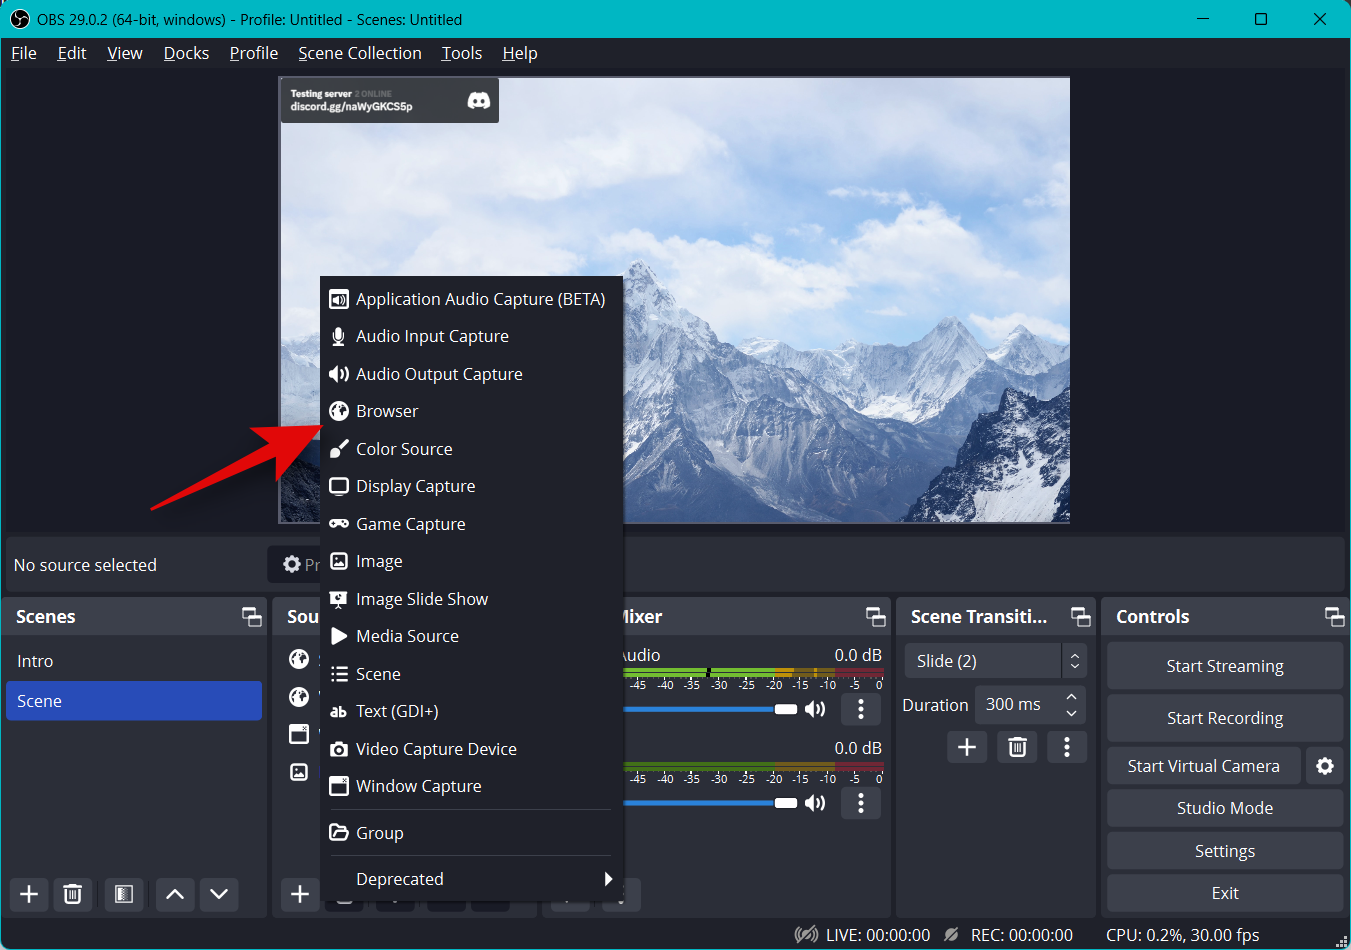The width and height of the screenshot is (1351, 950).
Task: Add a Game Capture source
Action: point(471,524)
